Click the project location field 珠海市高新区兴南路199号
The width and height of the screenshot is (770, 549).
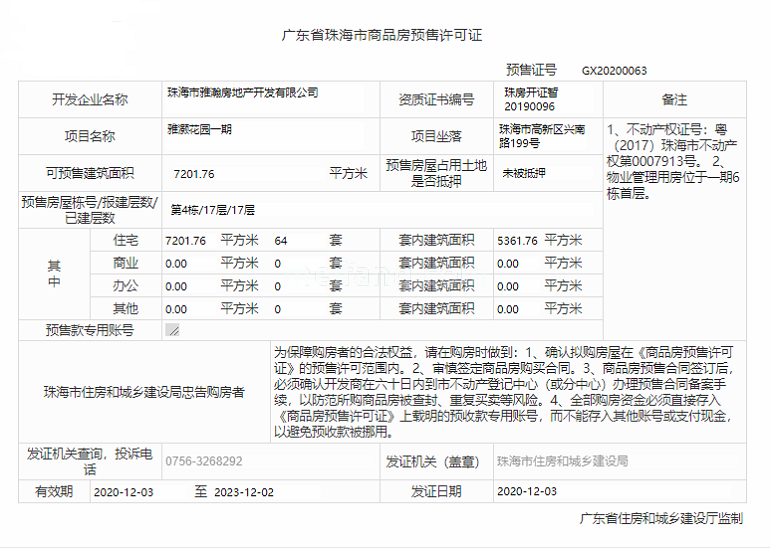pyautogui.click(x=540, y=136)
